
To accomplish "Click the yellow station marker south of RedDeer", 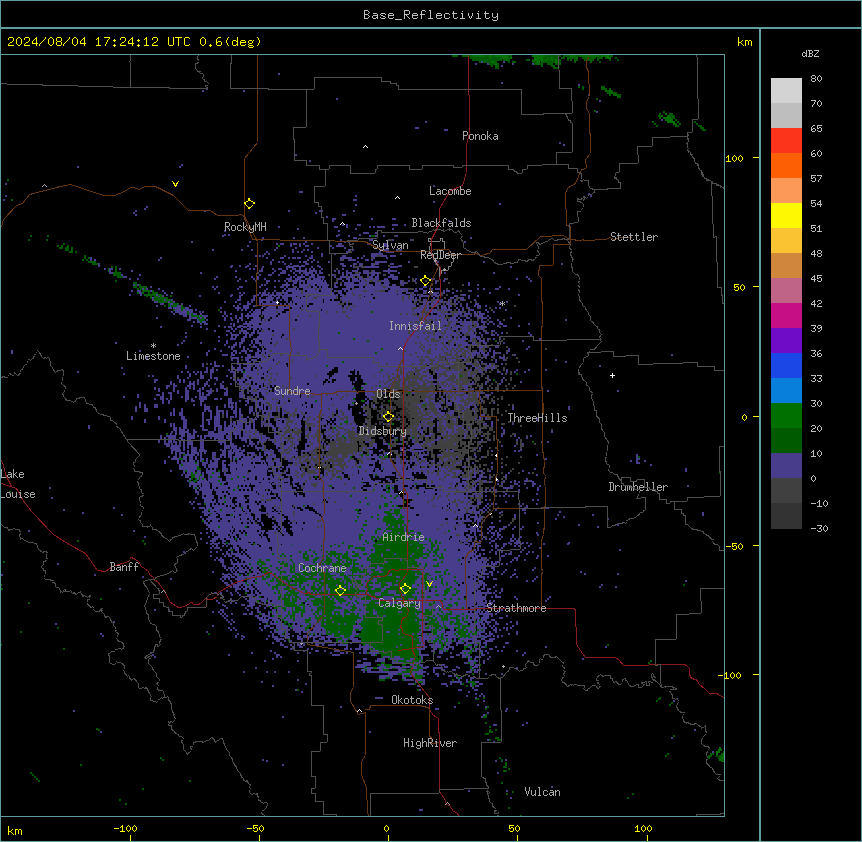I will coord(425,281).
